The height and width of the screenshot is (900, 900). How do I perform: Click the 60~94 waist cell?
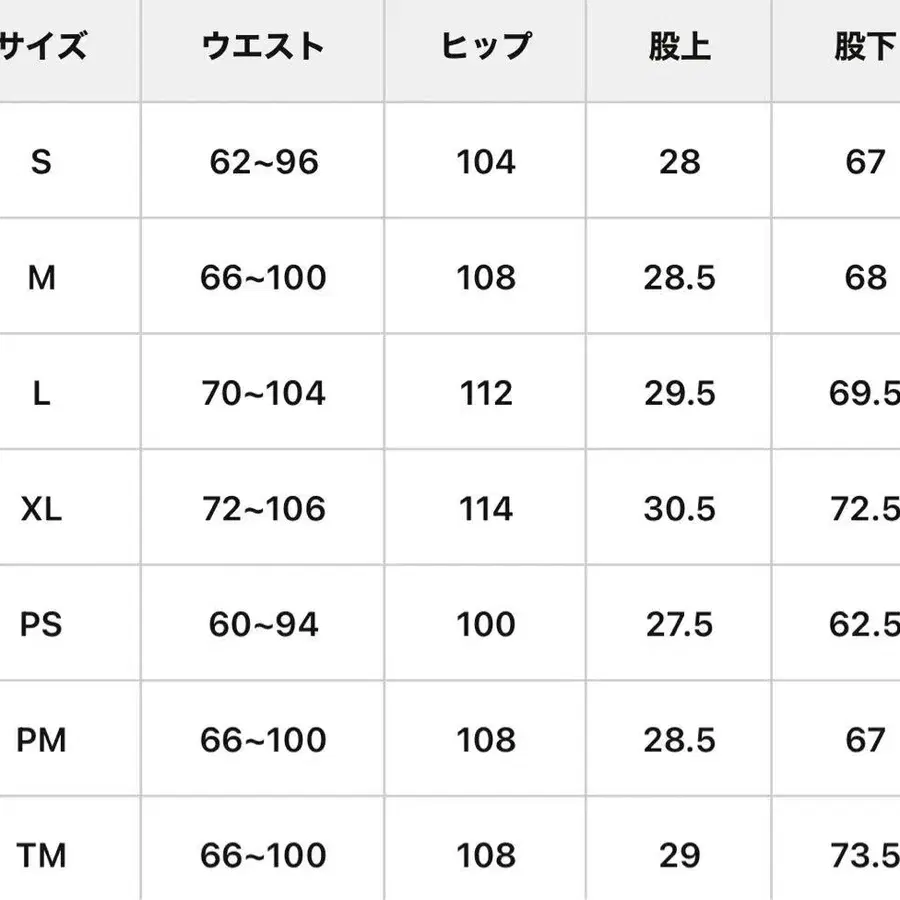click(x=264, y=625)
